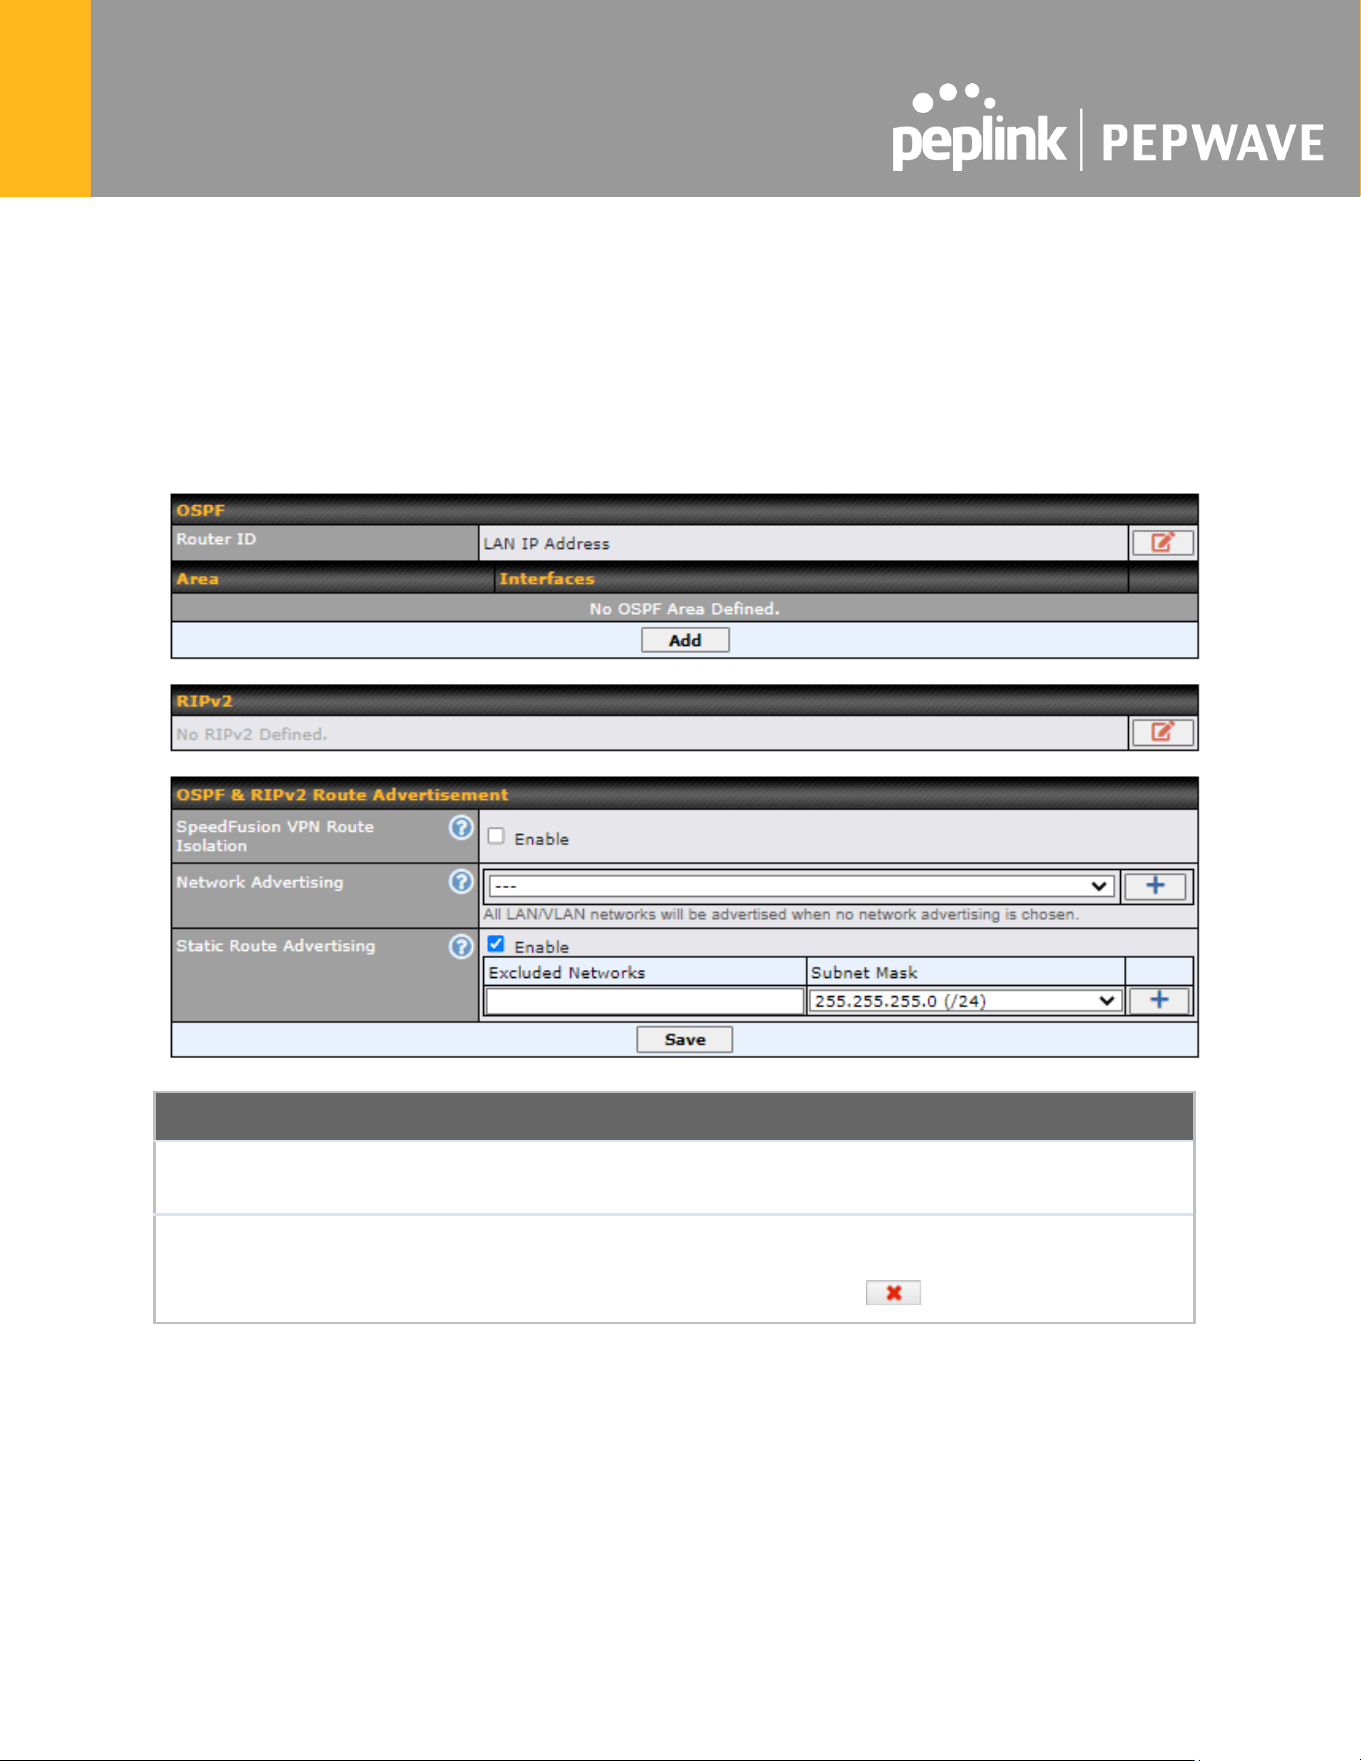Click the red X delete icon
The image size is (1361, 1761).
tap(893, 1293)
